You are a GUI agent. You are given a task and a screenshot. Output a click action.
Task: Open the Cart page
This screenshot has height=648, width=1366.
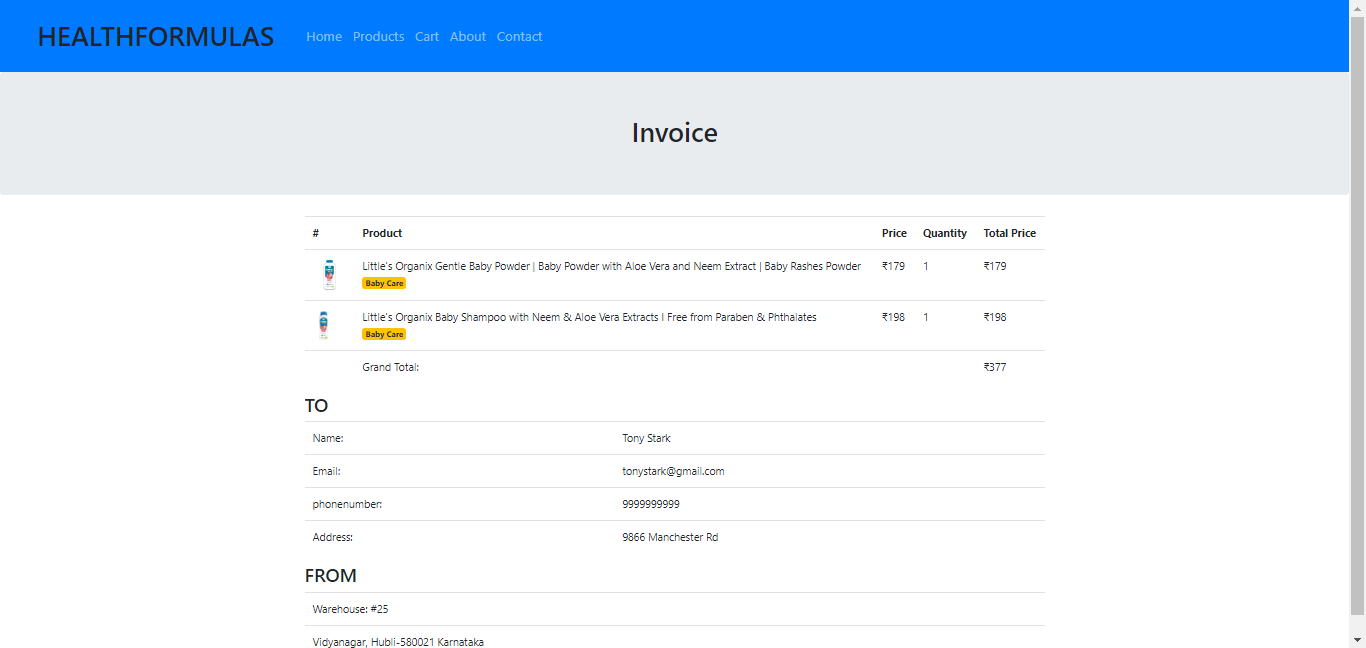click(427, 36)
